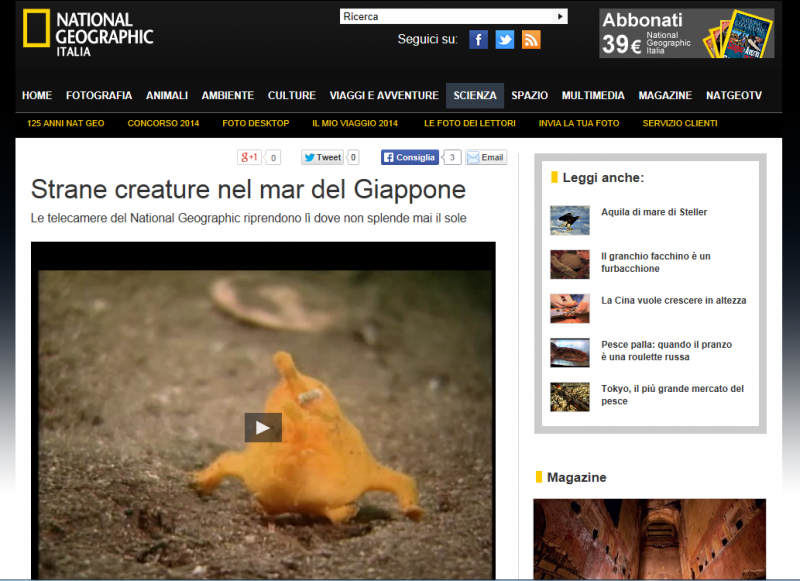
Task: Go to the ANIMALI section
Action: click(x=167, y=96)
